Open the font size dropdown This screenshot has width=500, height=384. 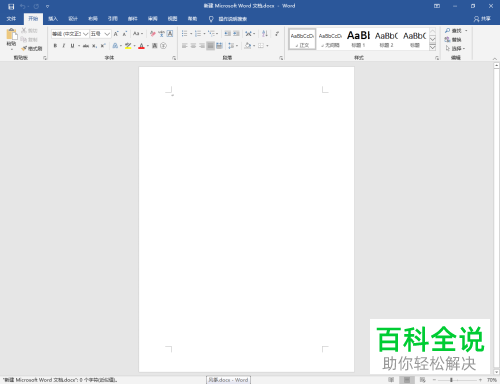107,34
